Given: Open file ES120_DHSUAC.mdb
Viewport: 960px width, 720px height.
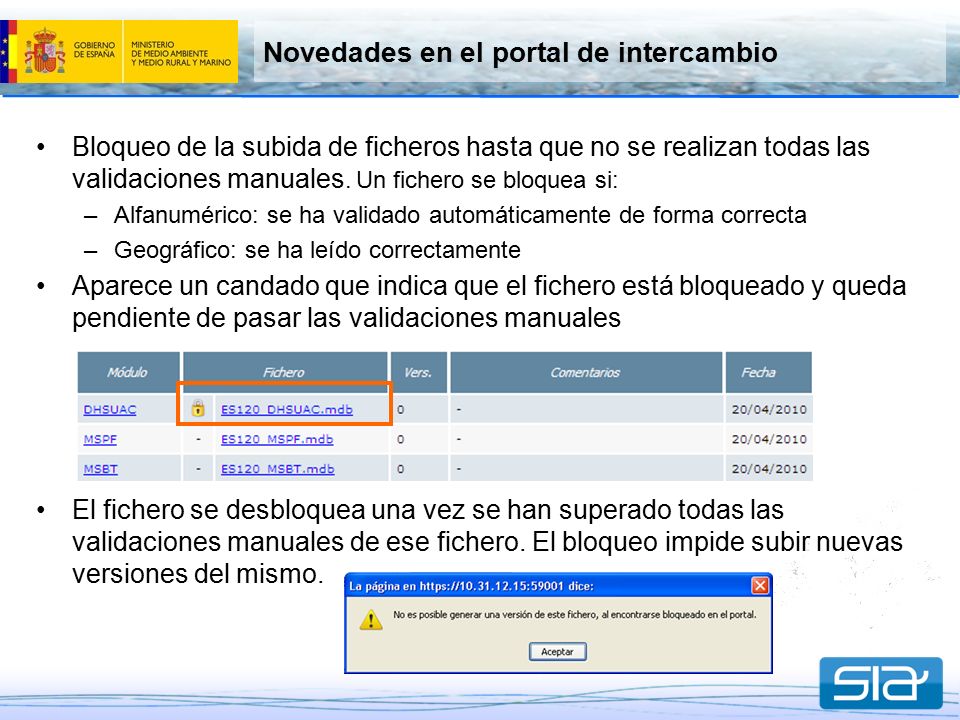Looking at the screenshot, I should tap(287, 410).
